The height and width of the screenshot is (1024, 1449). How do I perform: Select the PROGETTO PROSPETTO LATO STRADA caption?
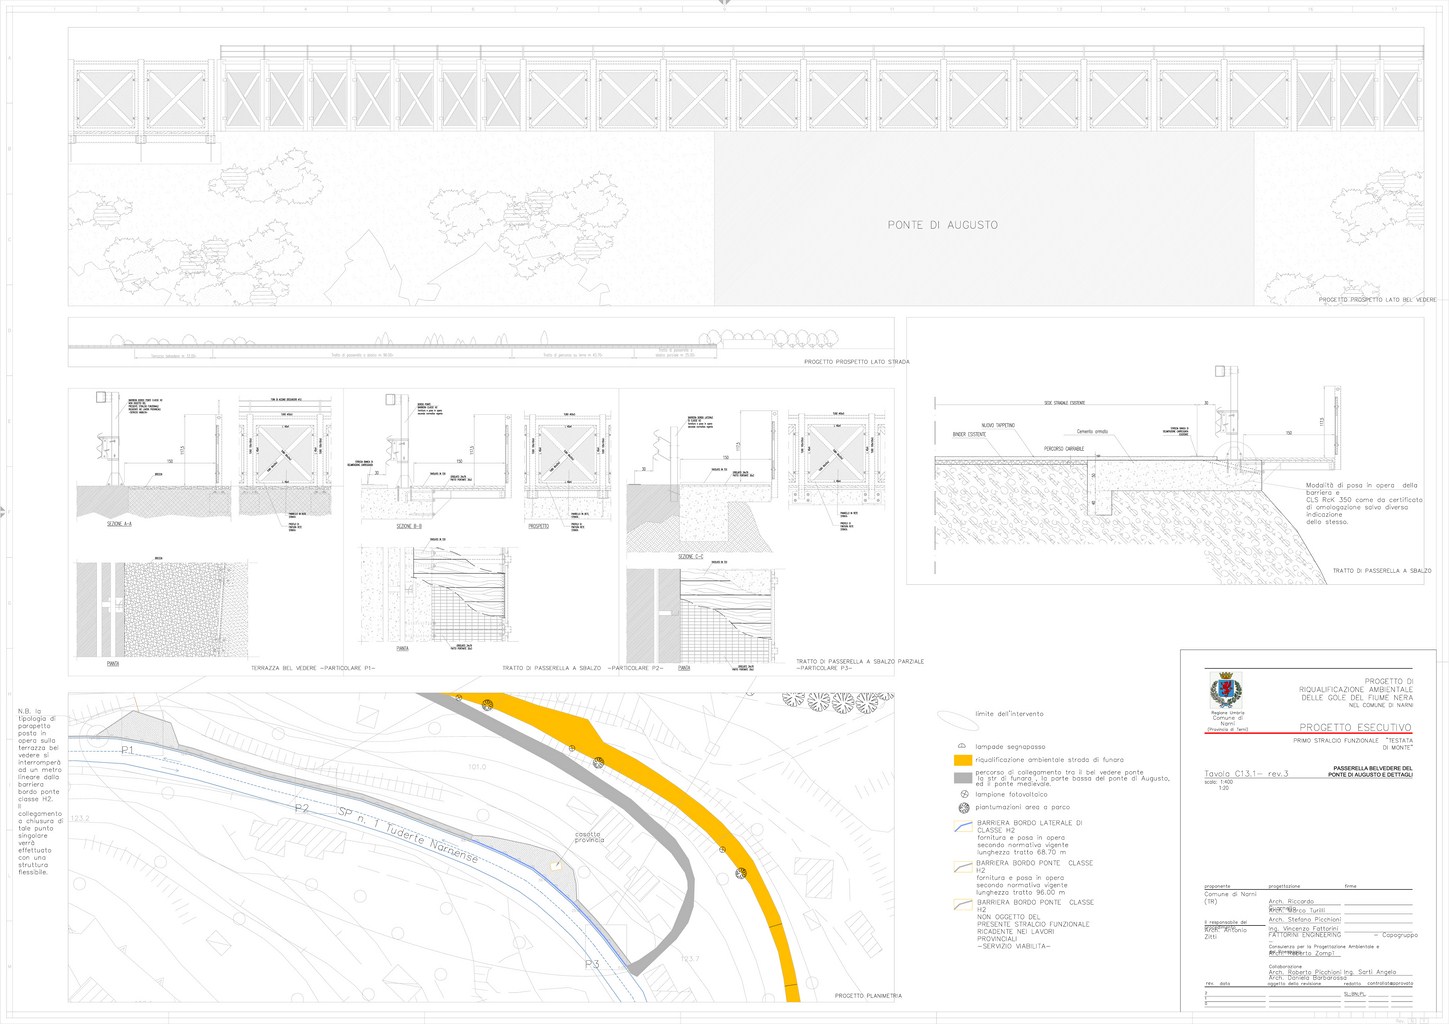[857, 362]
